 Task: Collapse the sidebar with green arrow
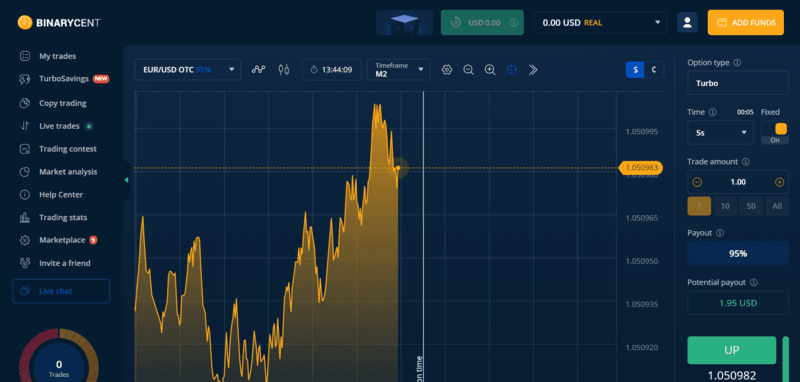point(126,180)
